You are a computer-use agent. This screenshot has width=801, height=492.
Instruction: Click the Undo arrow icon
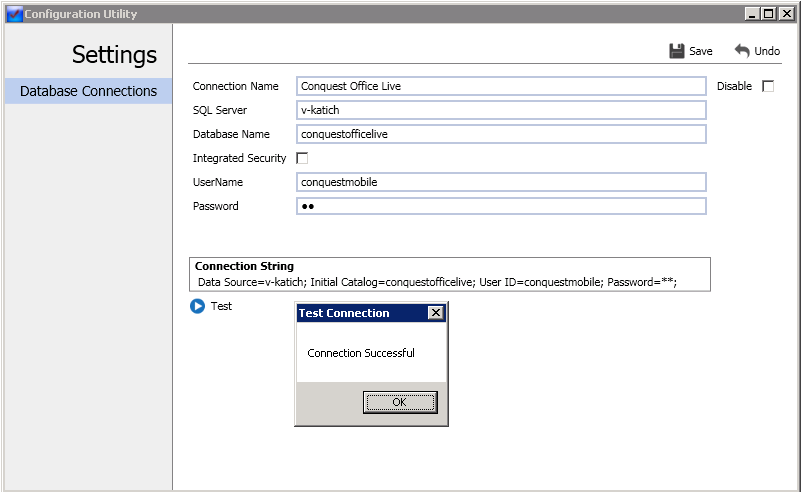tap(742, 51)
